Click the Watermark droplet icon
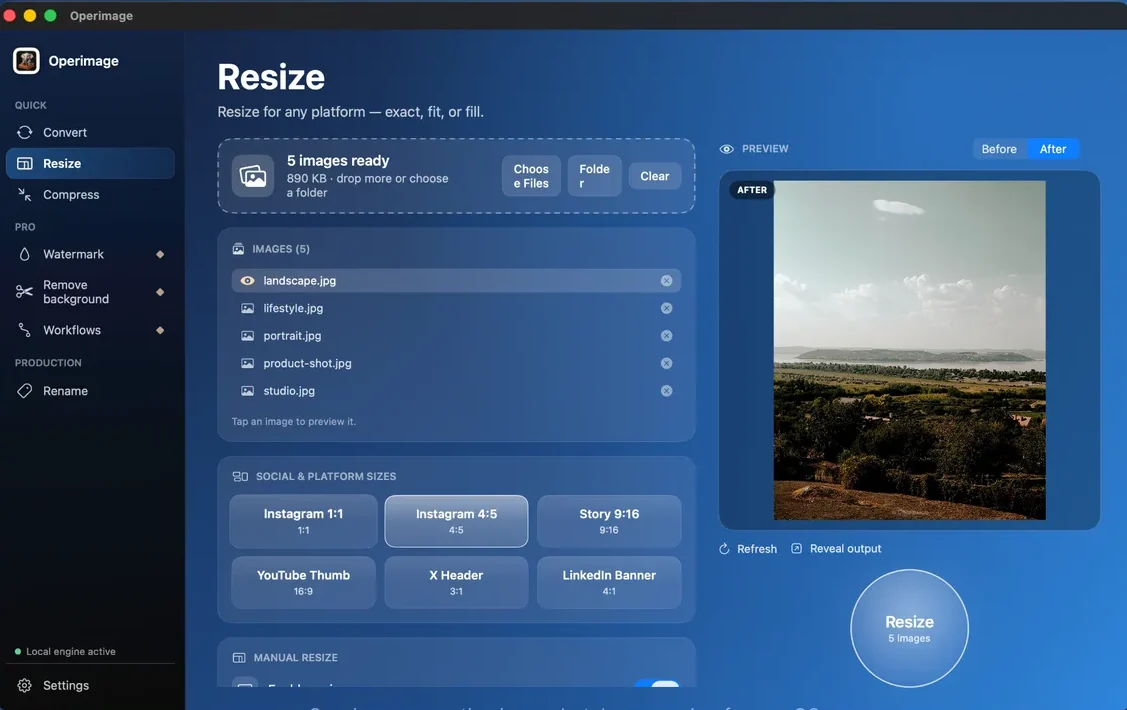The width and height of the screenshot is (1127, 710). tap(24, 254)
